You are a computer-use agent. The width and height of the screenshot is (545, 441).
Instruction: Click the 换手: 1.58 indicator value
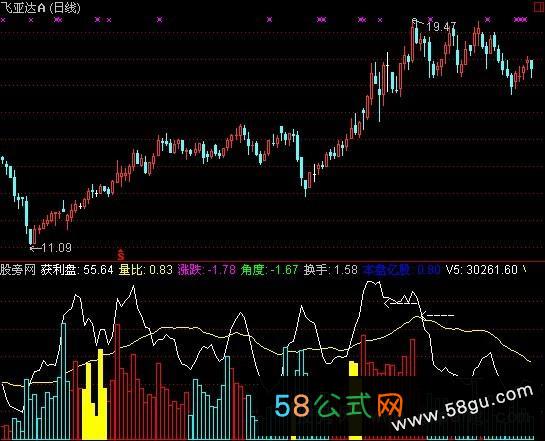pyautogui.click(x=331, y=270)
